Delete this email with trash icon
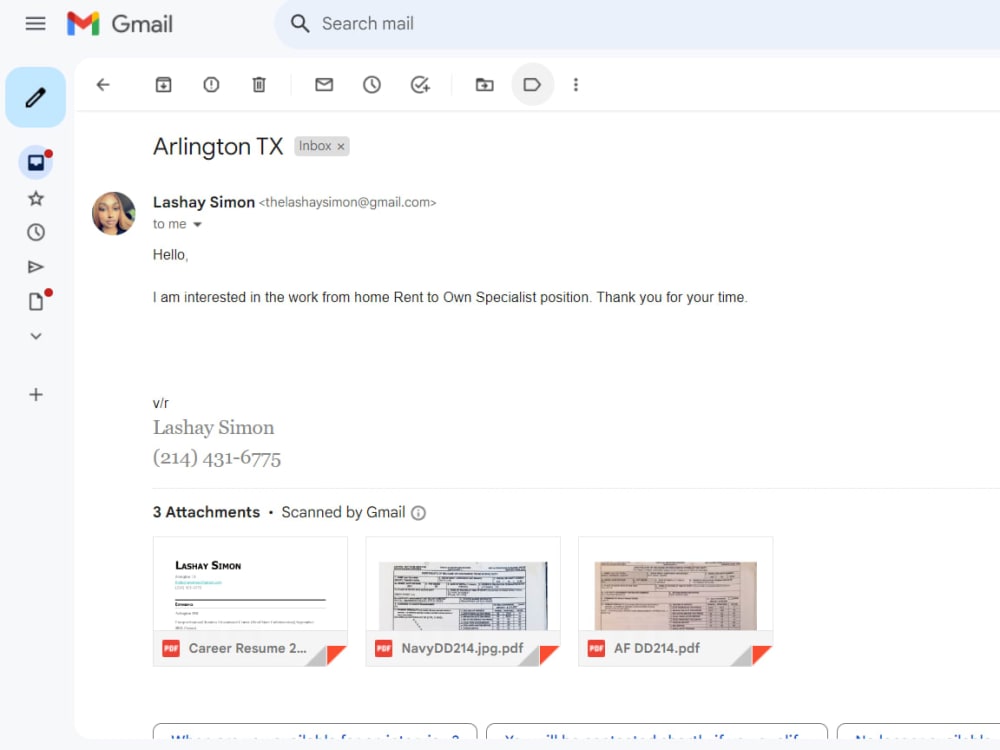This screenshot has height=750, width=1000. click(259, 85)
